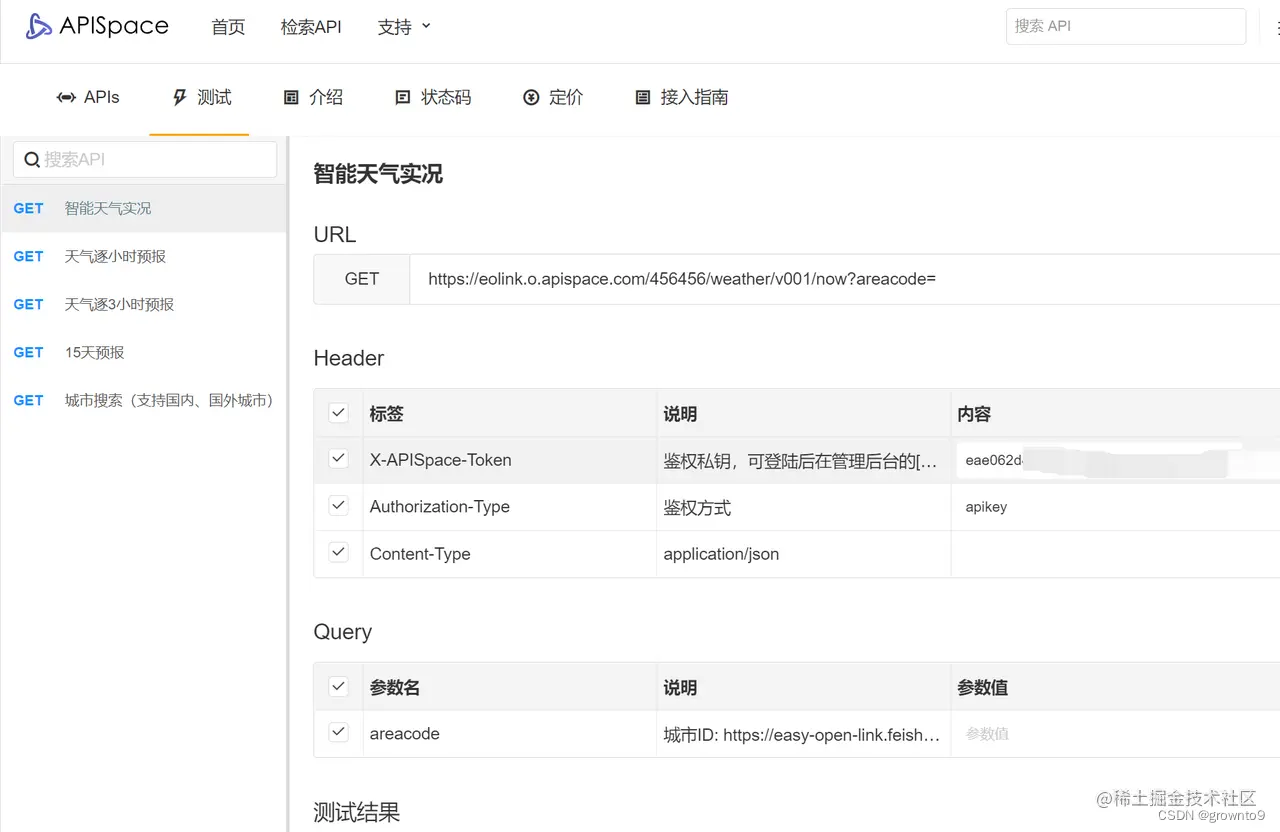
Task: Click the 鉴权私钥 description cell
Action: 804,460
